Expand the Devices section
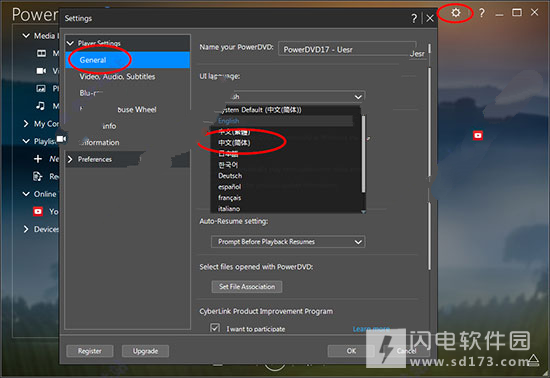 [x=26, y=229]
